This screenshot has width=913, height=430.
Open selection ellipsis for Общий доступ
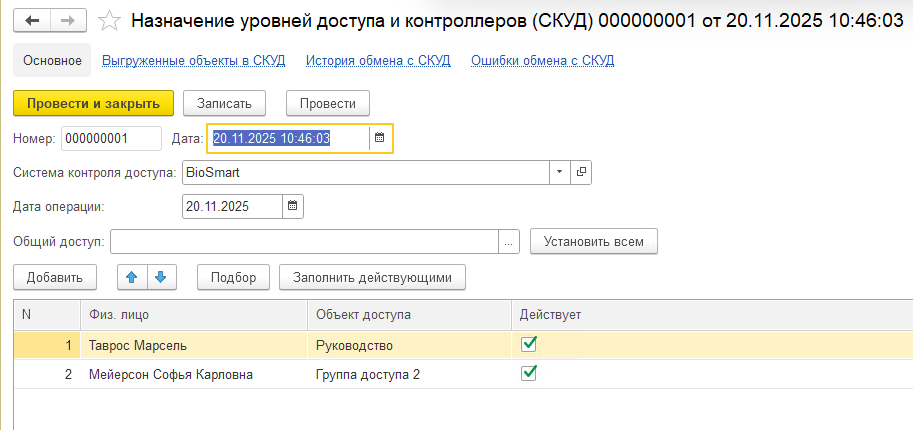point(510,242)
